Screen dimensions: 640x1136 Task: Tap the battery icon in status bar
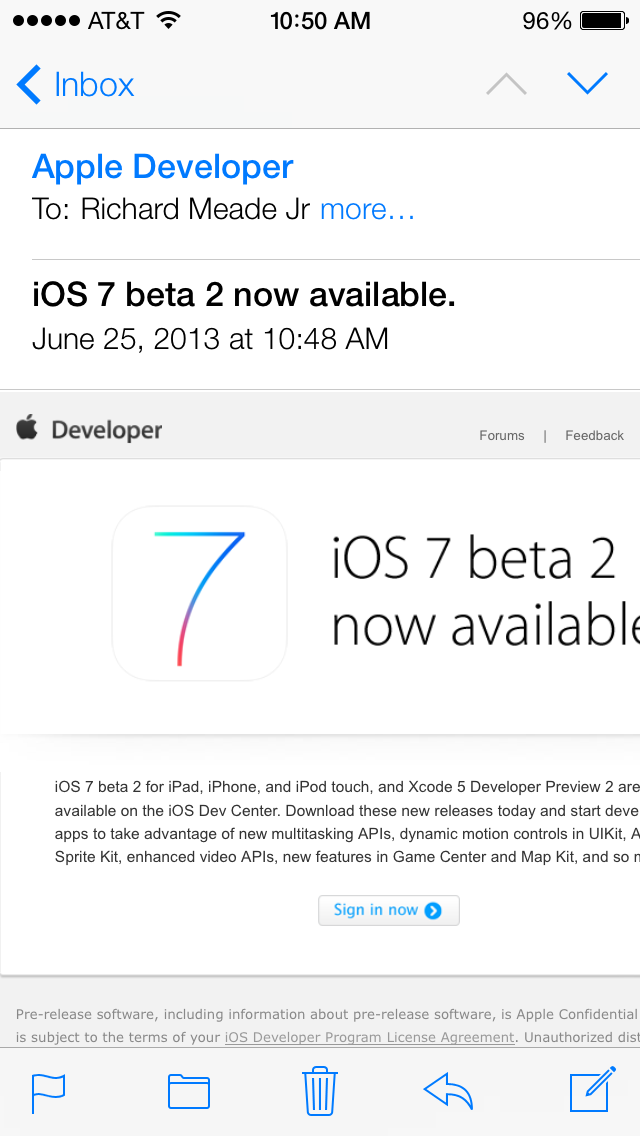point(603,21)
